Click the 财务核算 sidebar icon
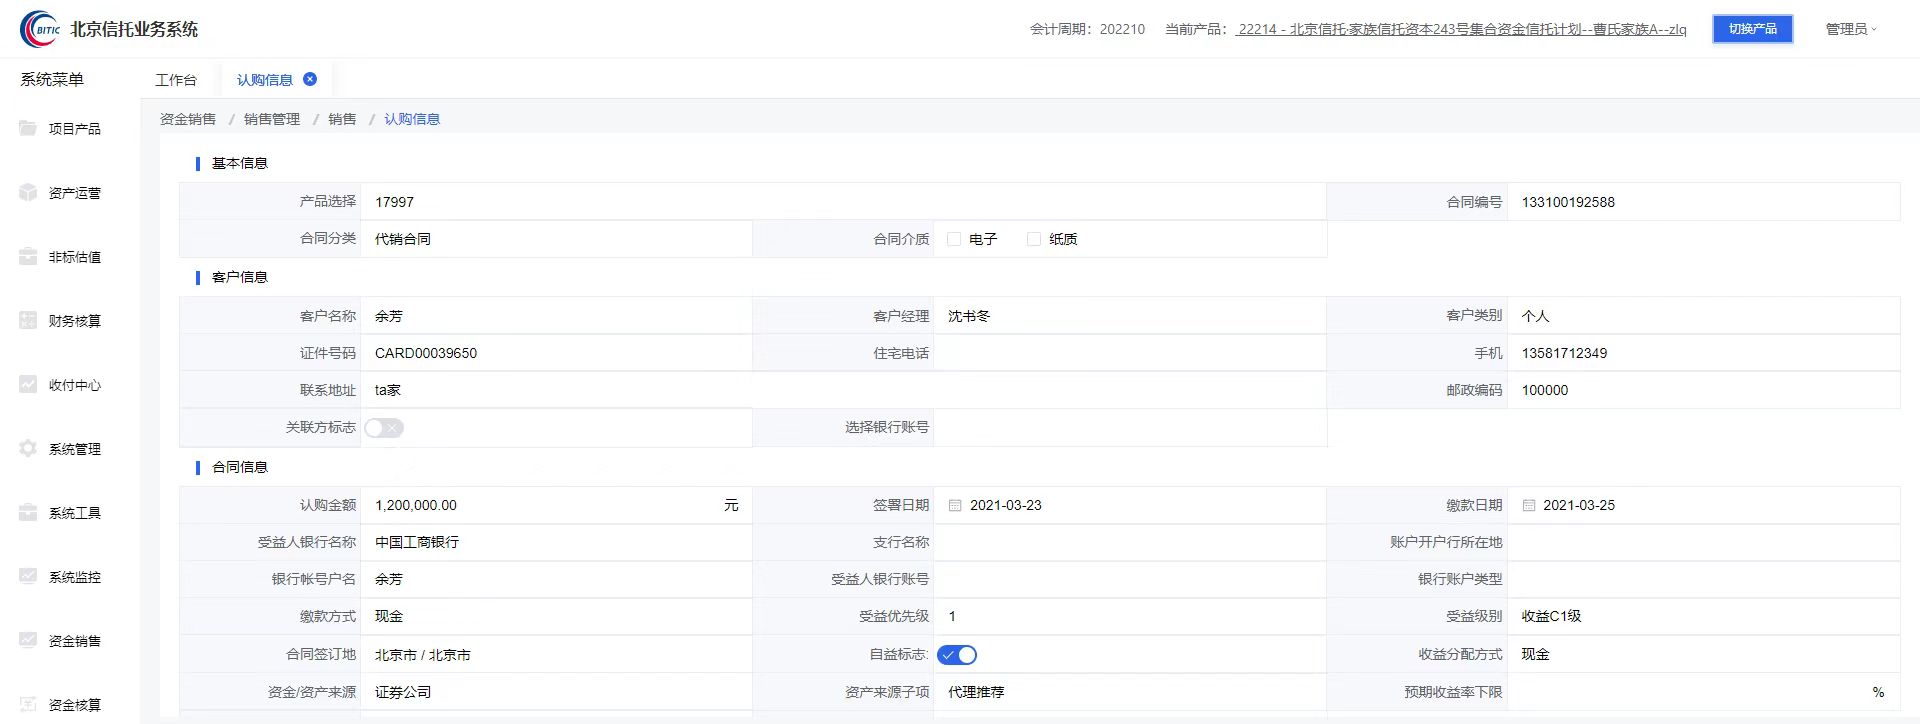Screen dimensions: 1920x724 28,320
